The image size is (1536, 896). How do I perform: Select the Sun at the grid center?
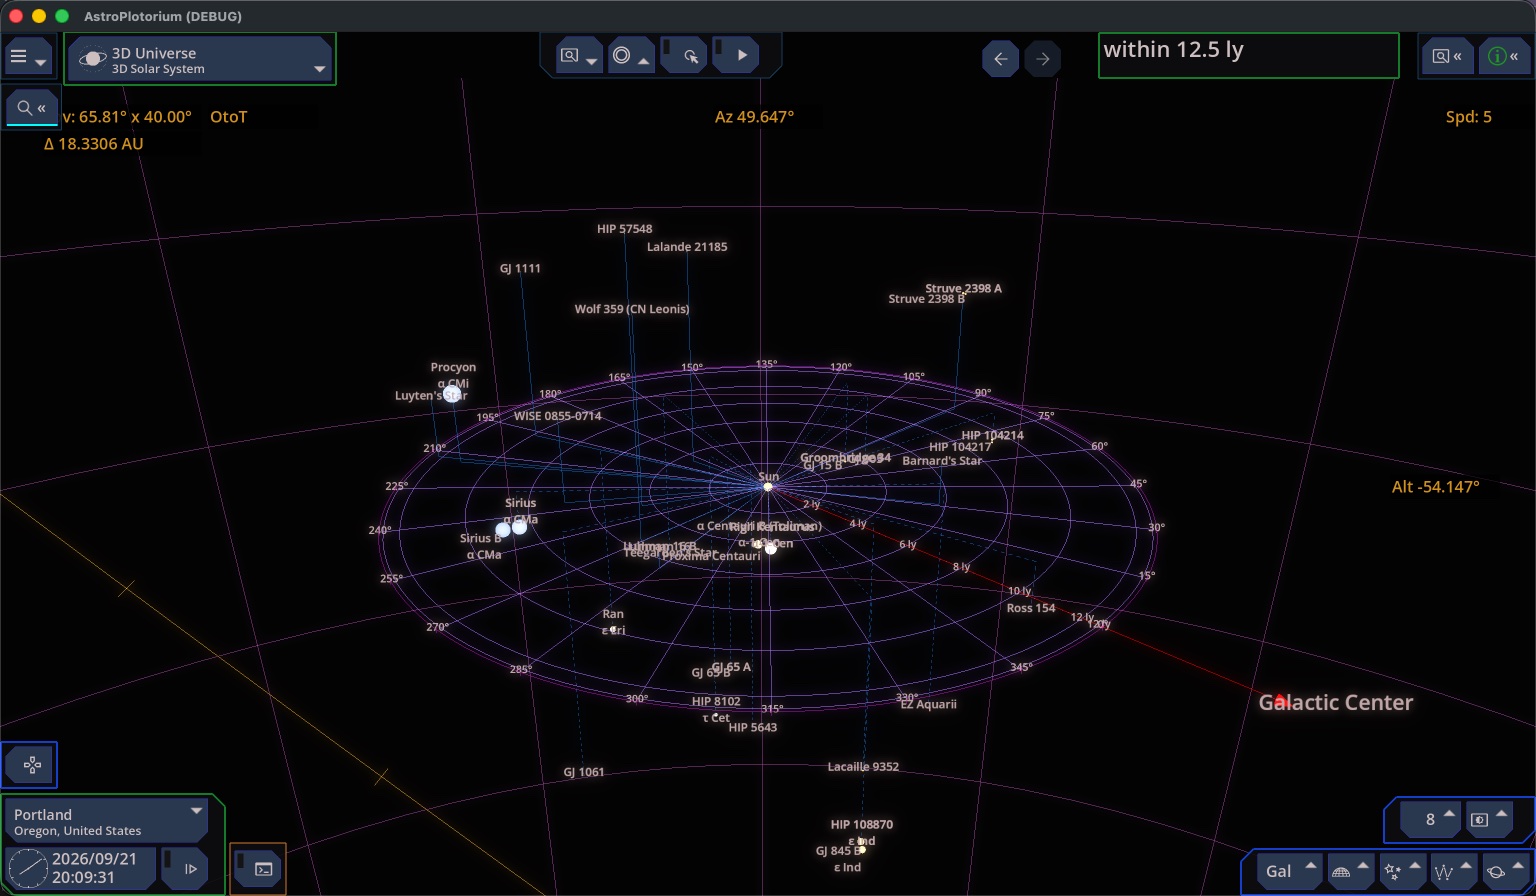(768, 486)
